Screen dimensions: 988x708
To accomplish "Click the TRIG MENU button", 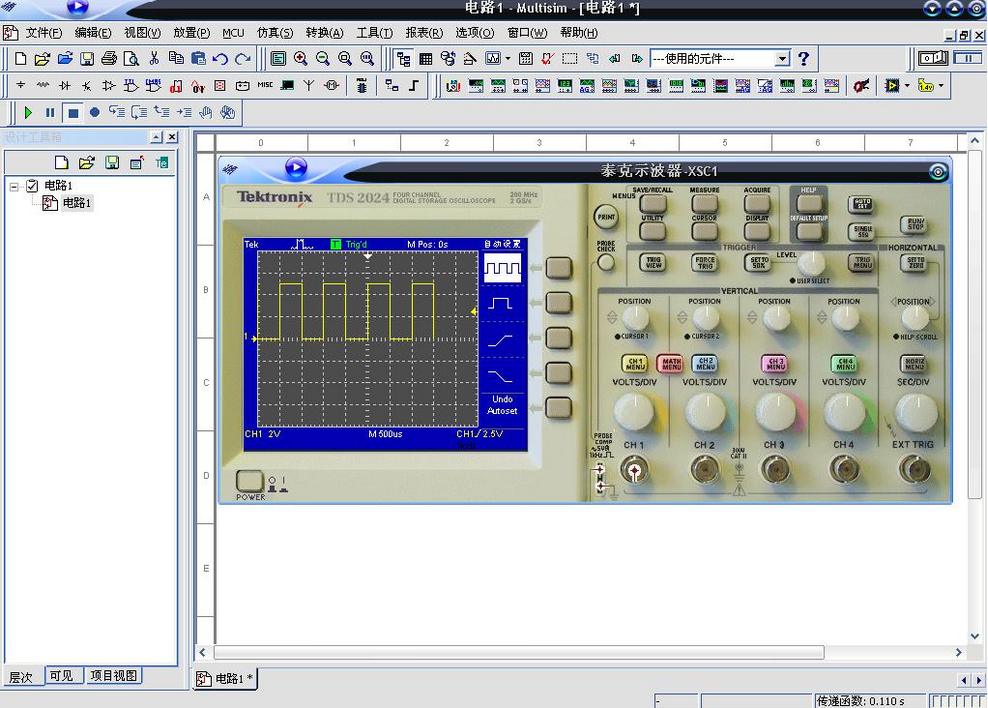I will click(x=861, y=262).
